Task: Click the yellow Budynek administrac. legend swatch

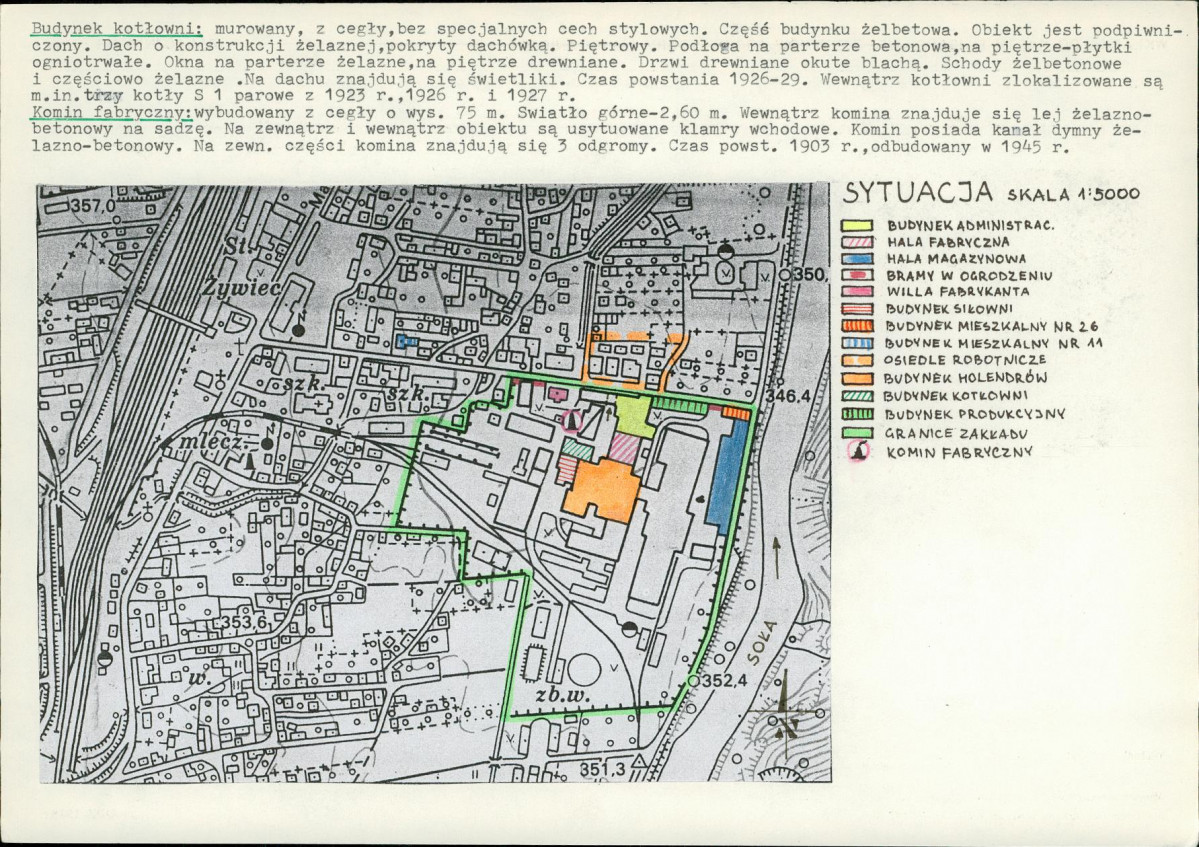Action: [x=856, y=226]
